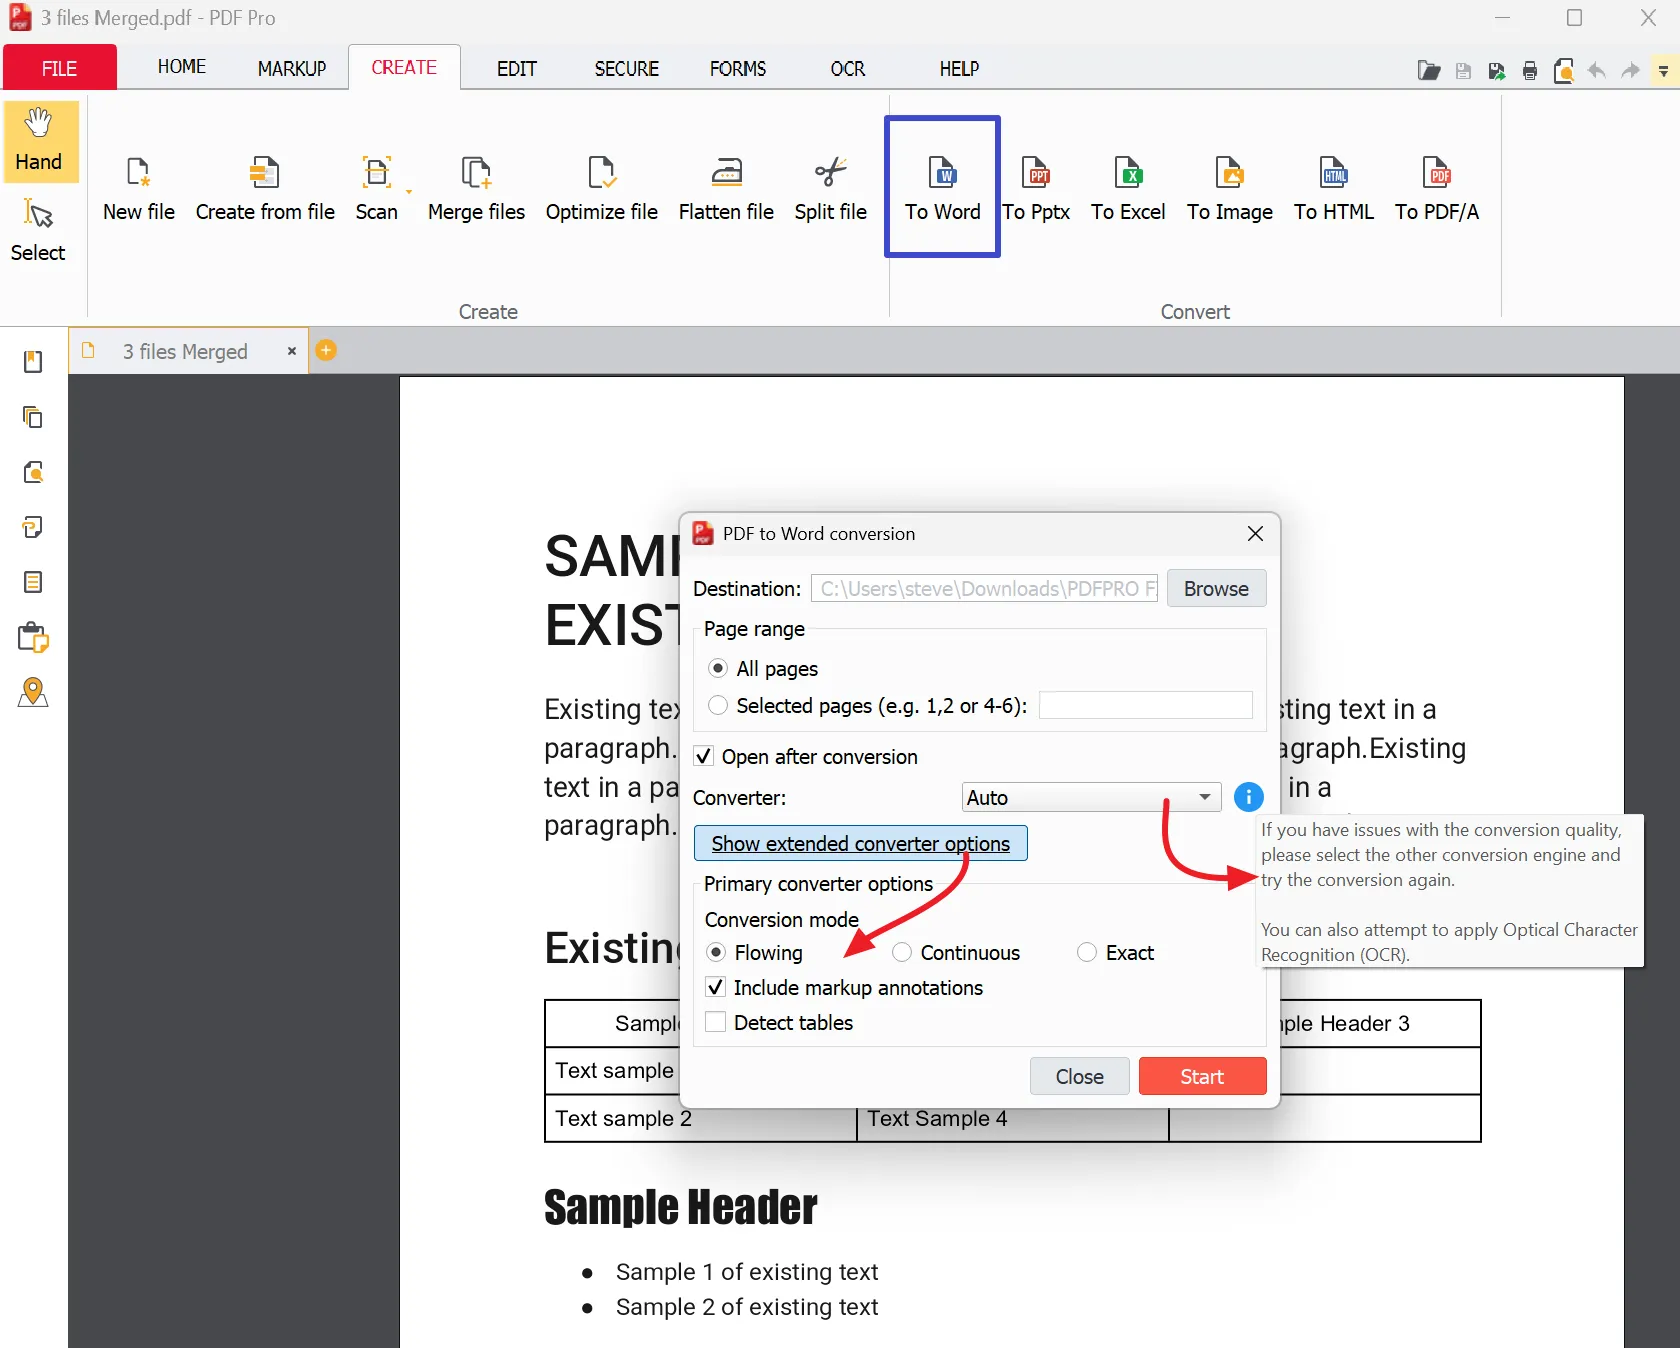Convert document To PDF/A
The image size is (1680, 1348).
(x=1436, y=188)
